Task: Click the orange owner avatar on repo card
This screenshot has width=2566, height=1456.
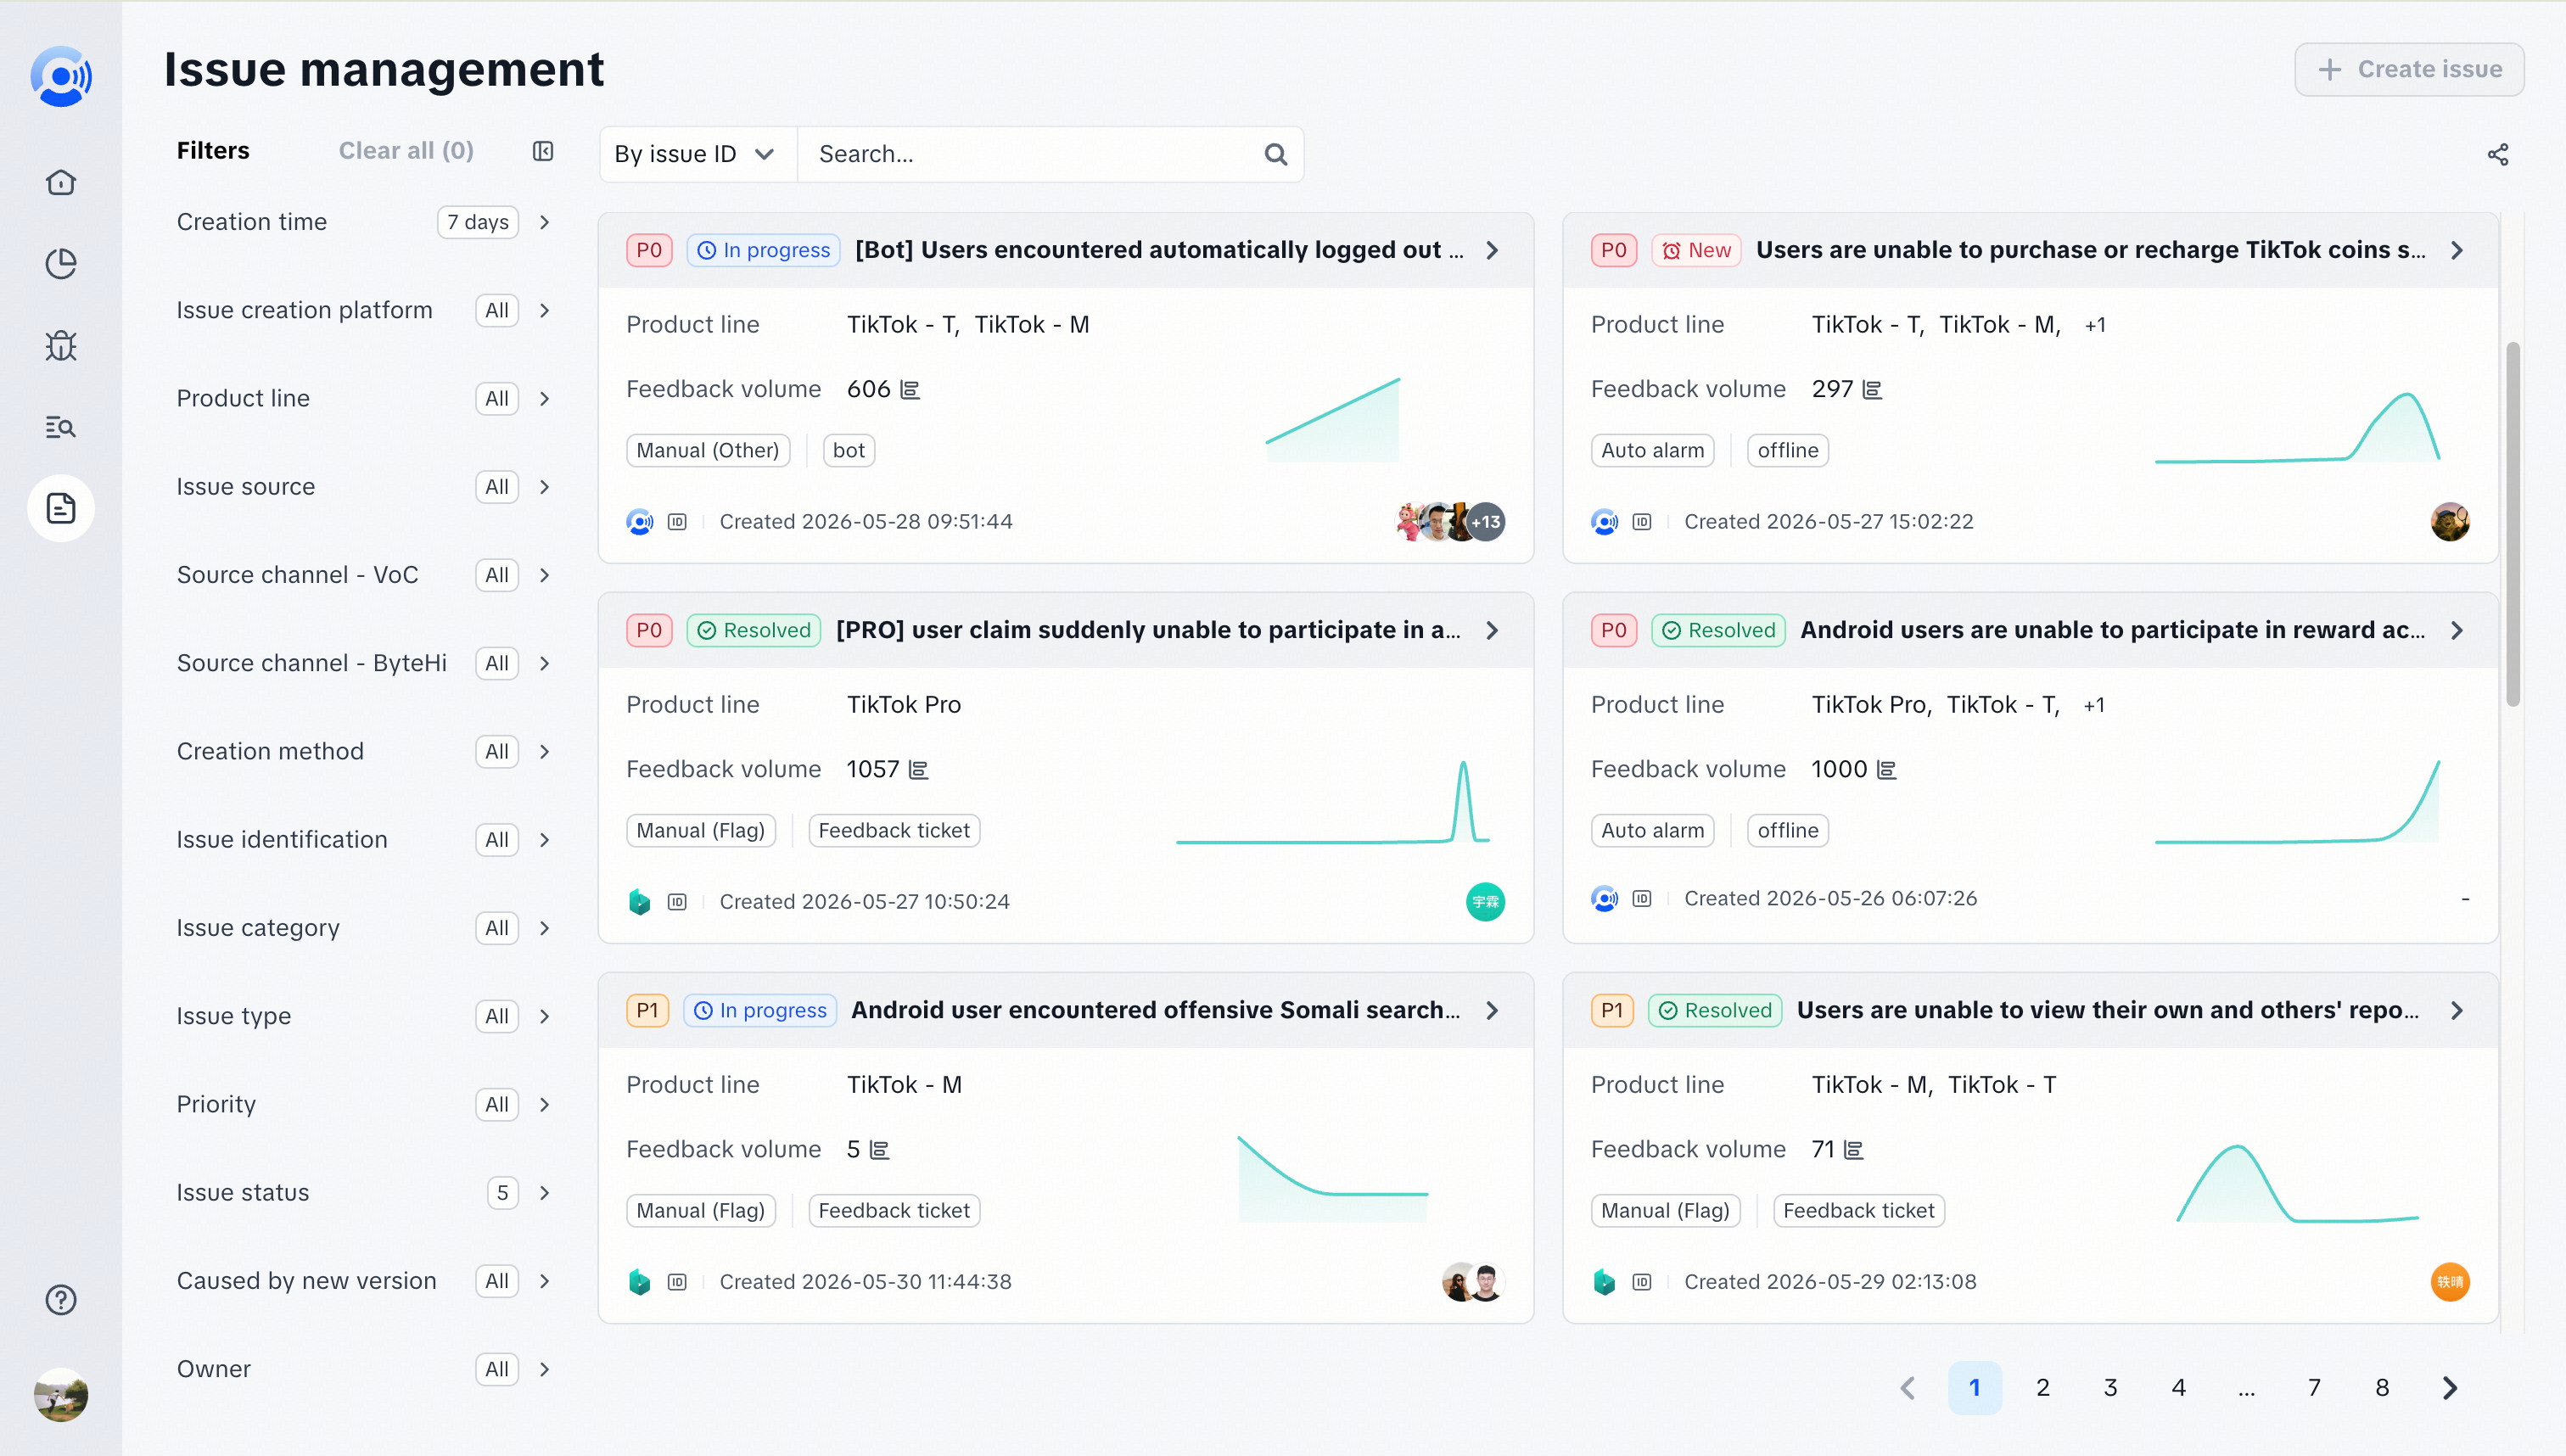Action: click(x=2449, y=1281)
